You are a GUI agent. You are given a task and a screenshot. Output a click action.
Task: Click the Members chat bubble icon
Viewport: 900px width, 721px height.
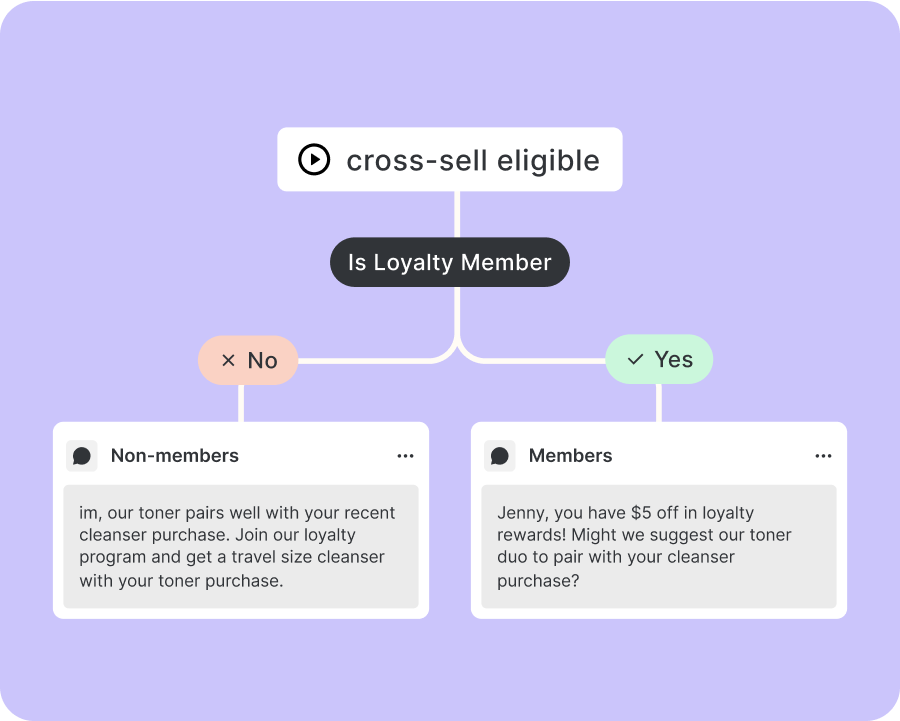click(500, 456)
